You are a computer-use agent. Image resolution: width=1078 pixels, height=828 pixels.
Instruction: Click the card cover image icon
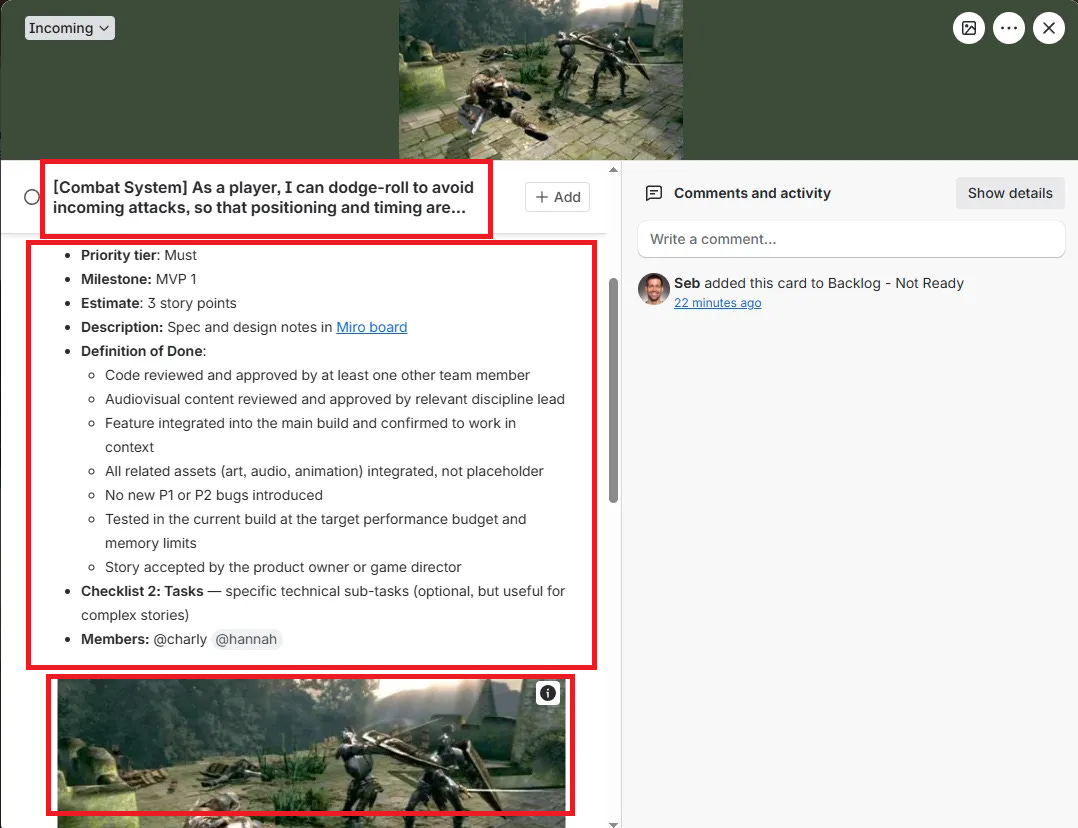tap(969, 28)
